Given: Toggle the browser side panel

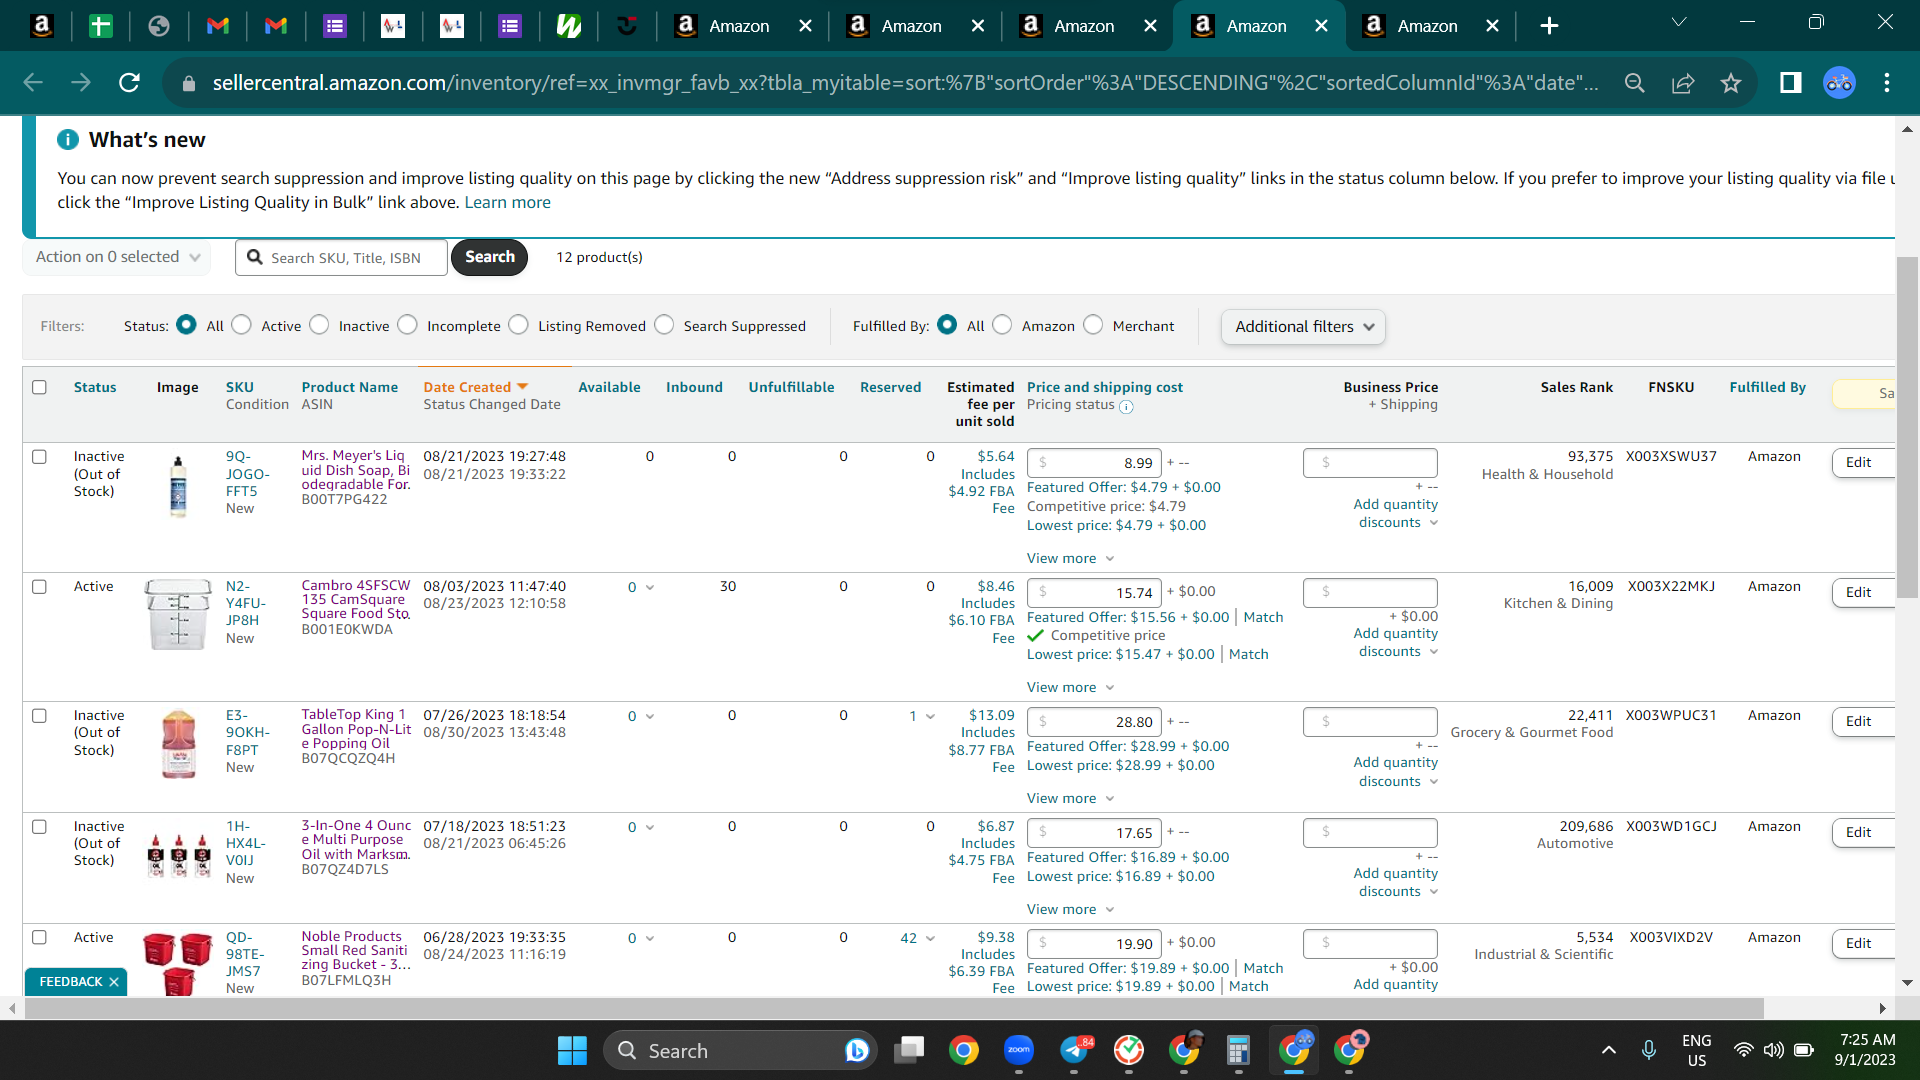Looking at the screenshot, I should click(1791, 83).
